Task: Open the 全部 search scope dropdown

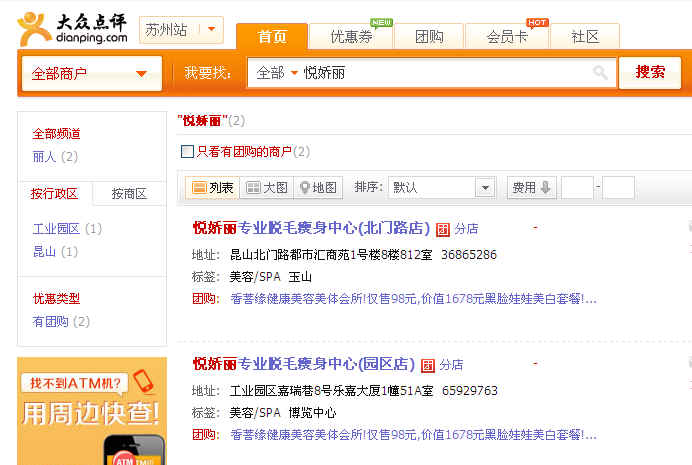Action: coord(277,73)
